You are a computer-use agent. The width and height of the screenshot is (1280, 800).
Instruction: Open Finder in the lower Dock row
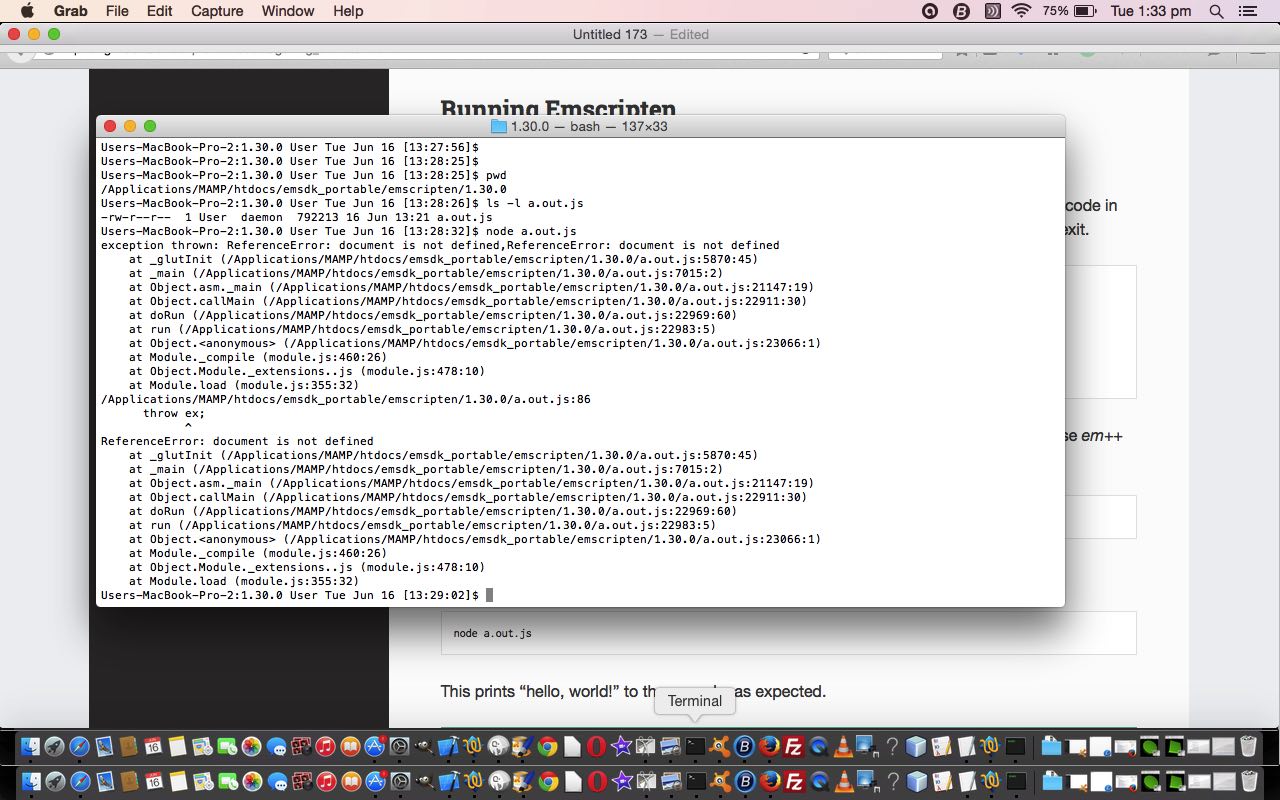30,779
